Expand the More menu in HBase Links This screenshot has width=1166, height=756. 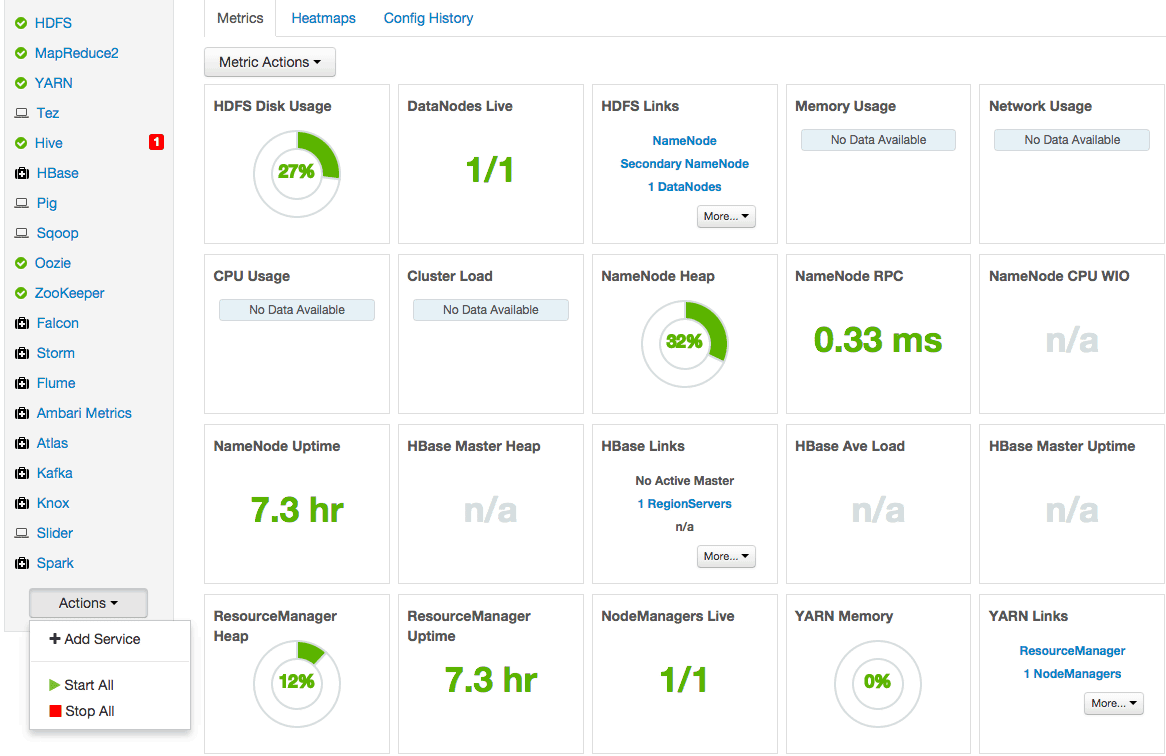point(726,556)
